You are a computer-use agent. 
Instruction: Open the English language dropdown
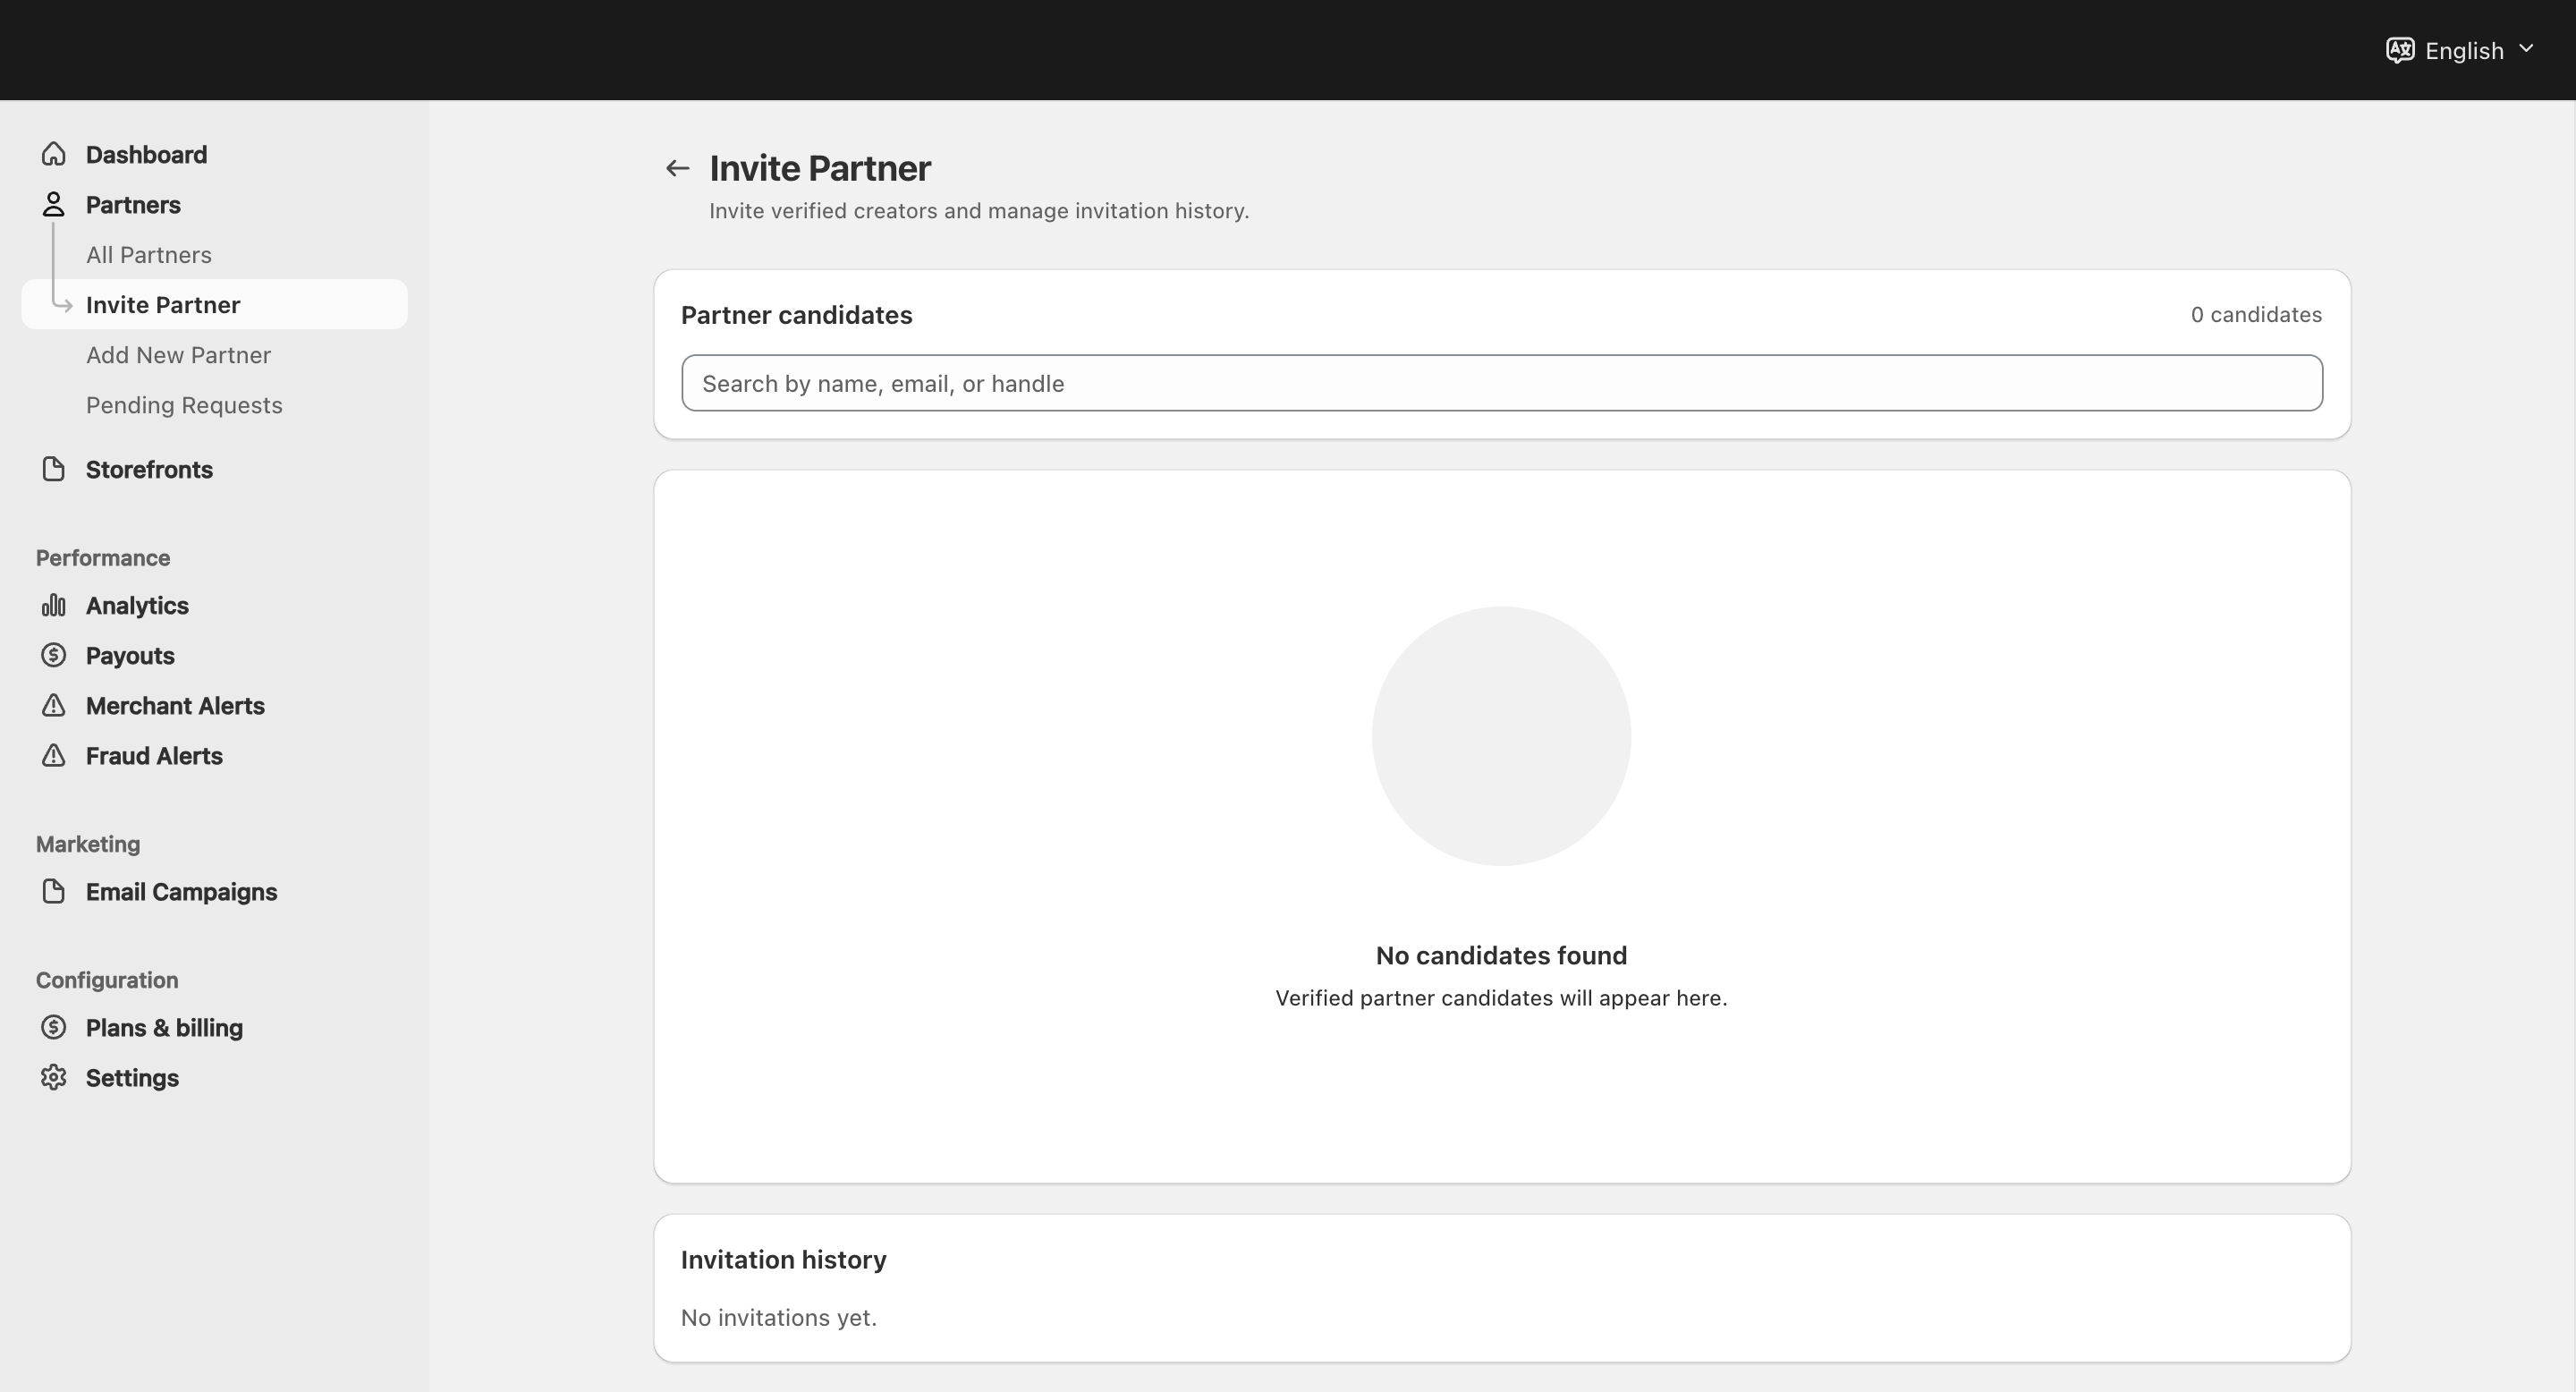pyautogui.click(x=2461, y=50)
